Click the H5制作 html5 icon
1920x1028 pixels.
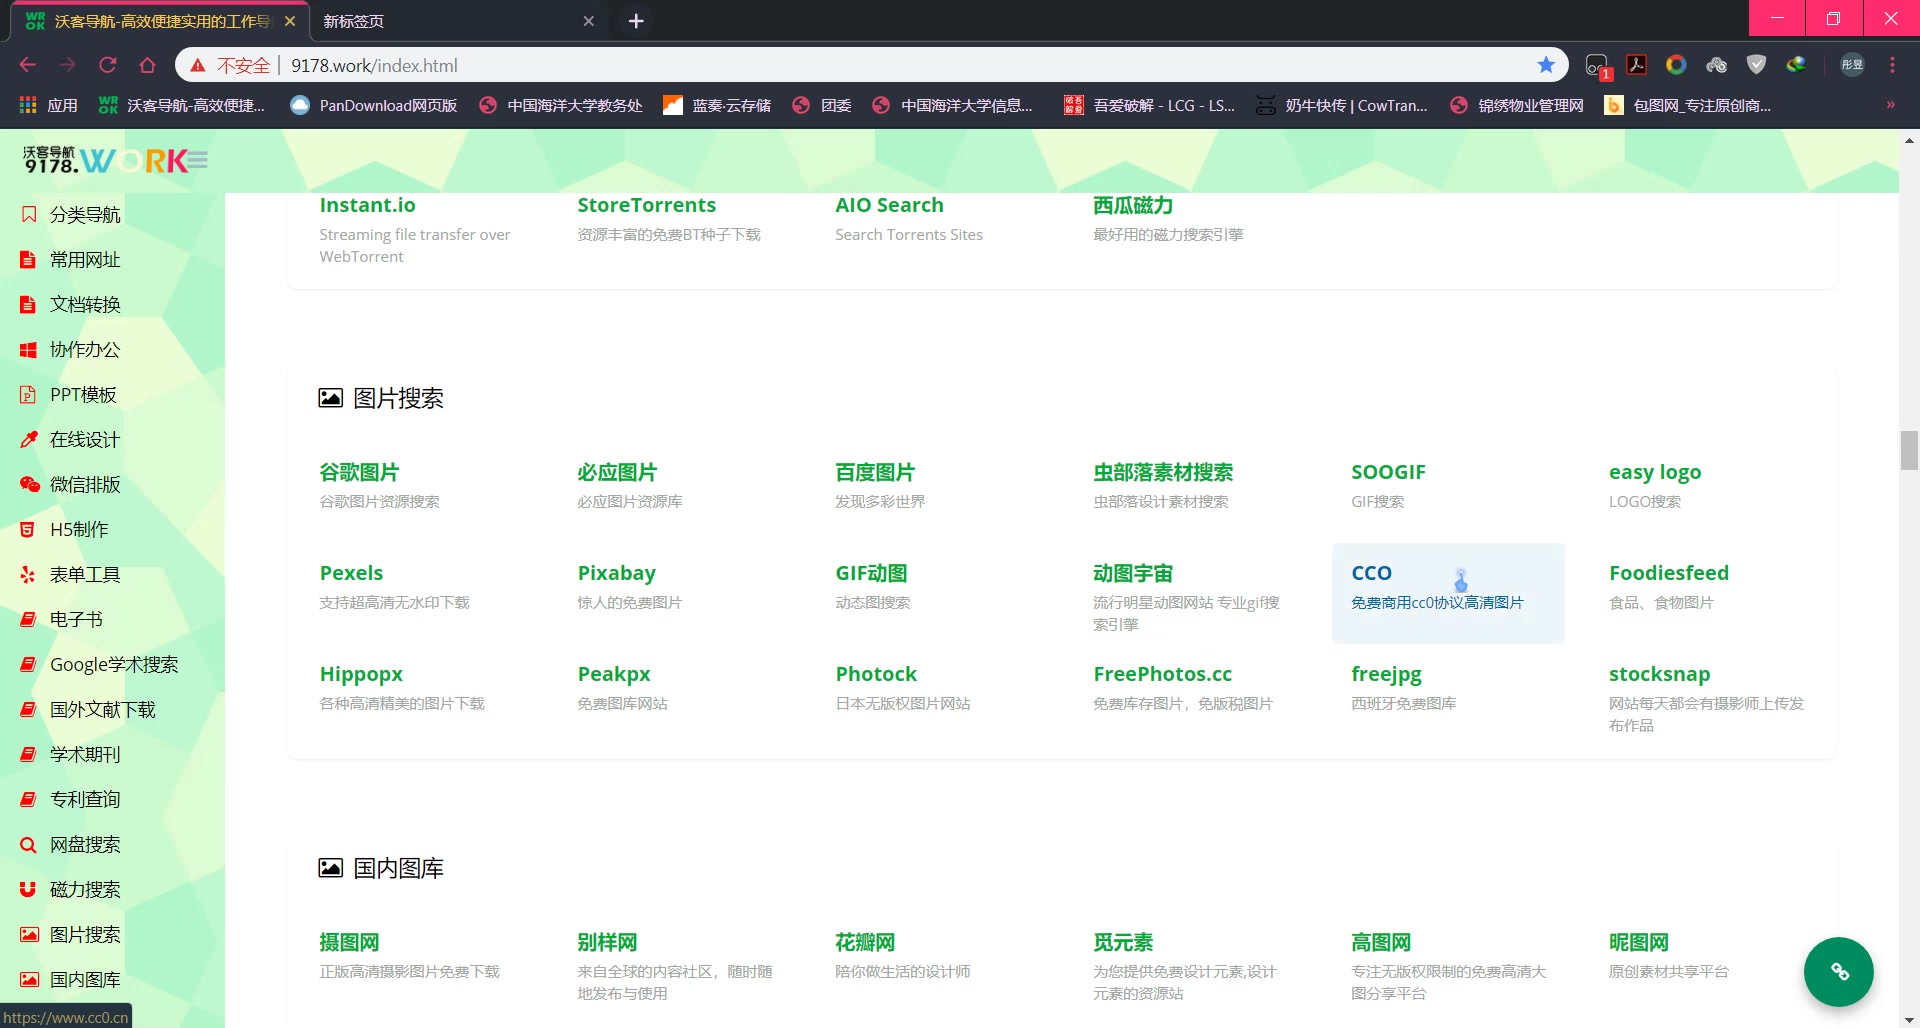tap(29, 529)
